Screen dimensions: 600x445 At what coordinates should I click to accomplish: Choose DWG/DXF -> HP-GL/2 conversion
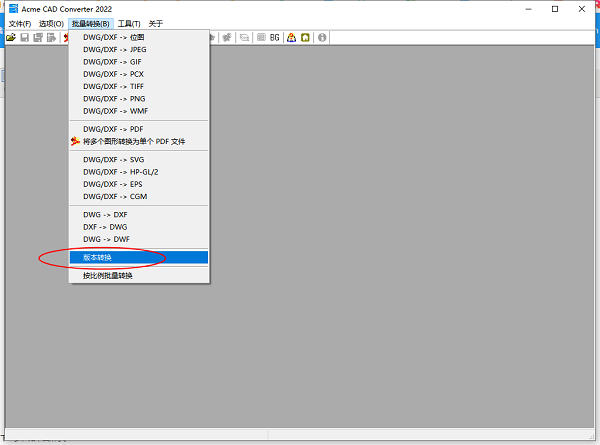(x=139, y=172)
